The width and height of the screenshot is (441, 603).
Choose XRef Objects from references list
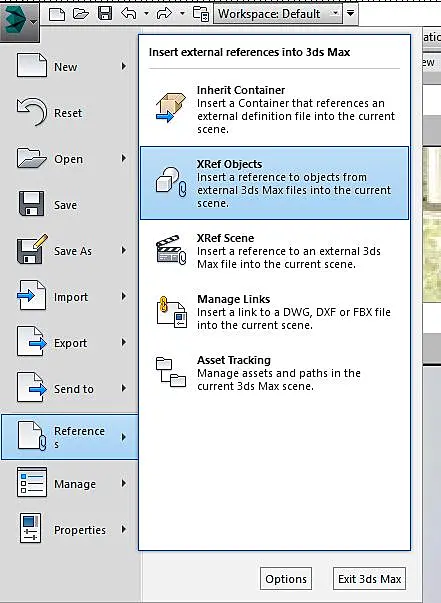[275, 183]
